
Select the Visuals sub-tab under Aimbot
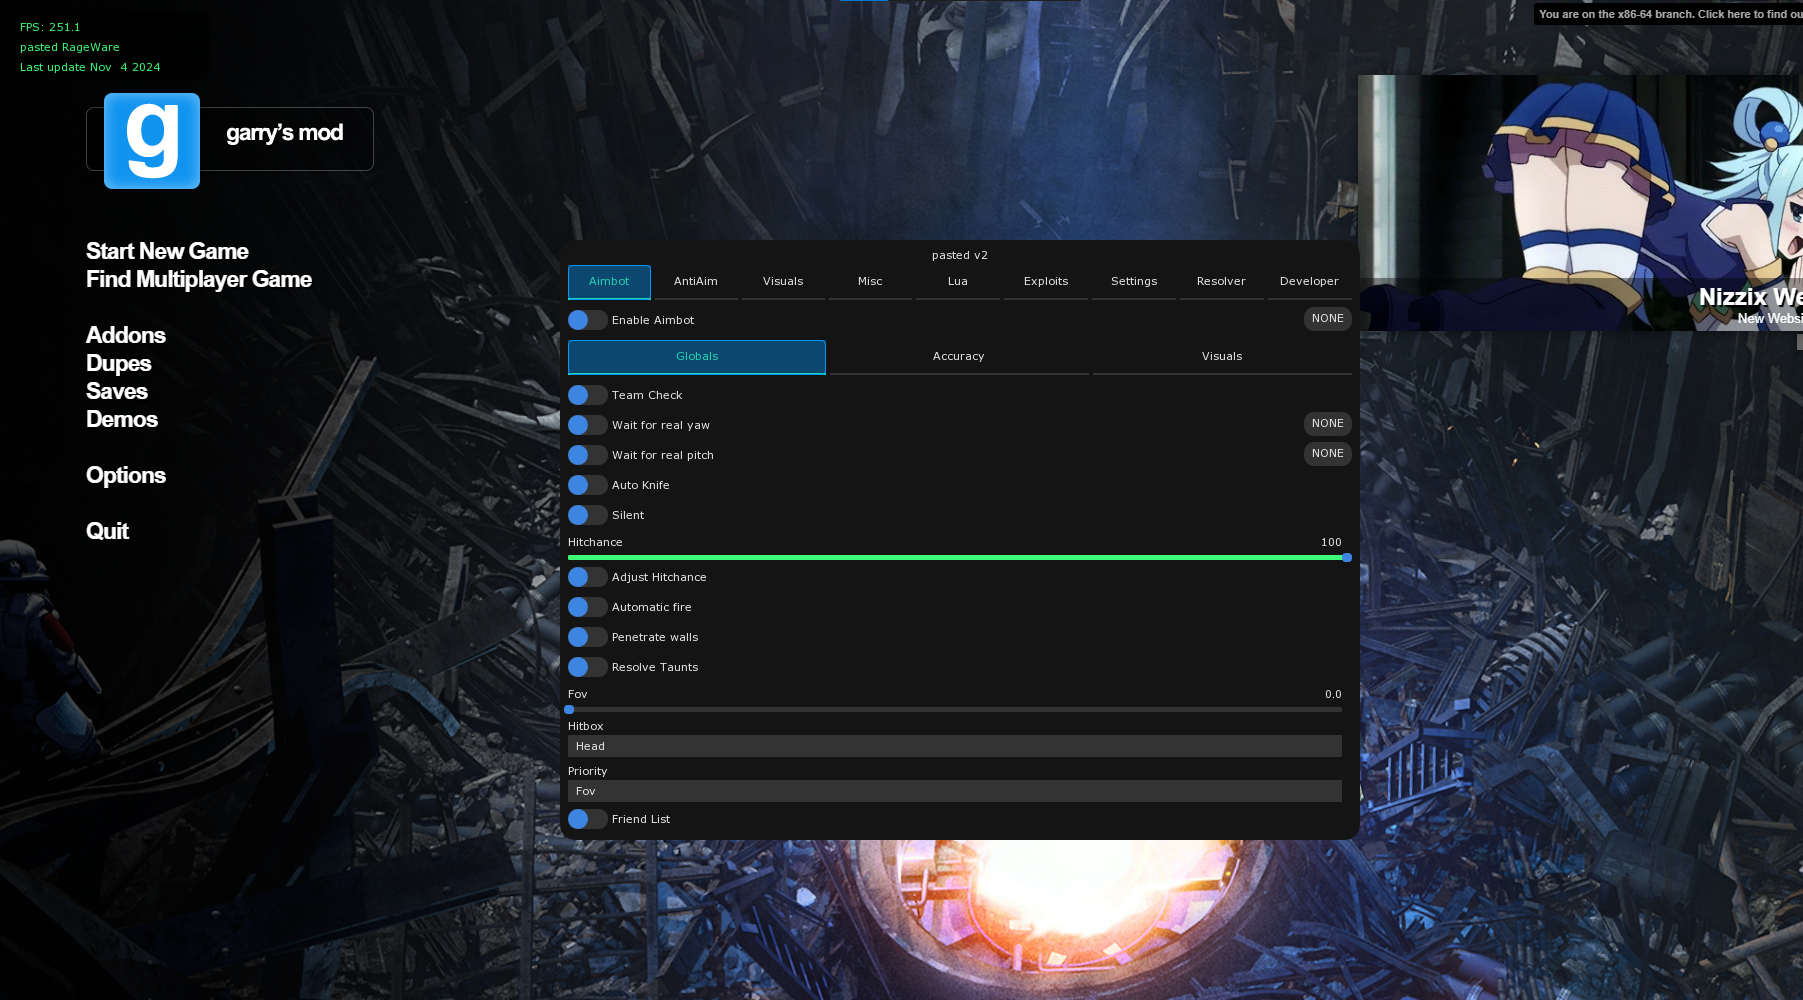1222,357
